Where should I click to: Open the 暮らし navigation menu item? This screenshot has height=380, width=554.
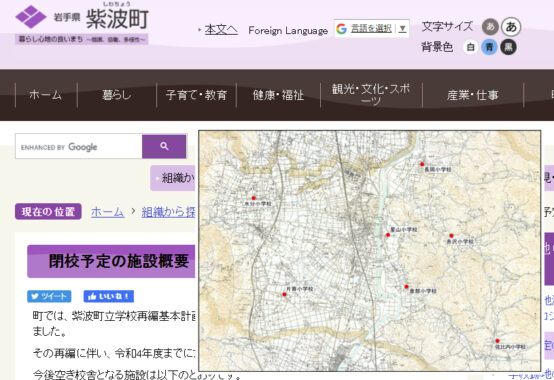click(x=117, y=95)
